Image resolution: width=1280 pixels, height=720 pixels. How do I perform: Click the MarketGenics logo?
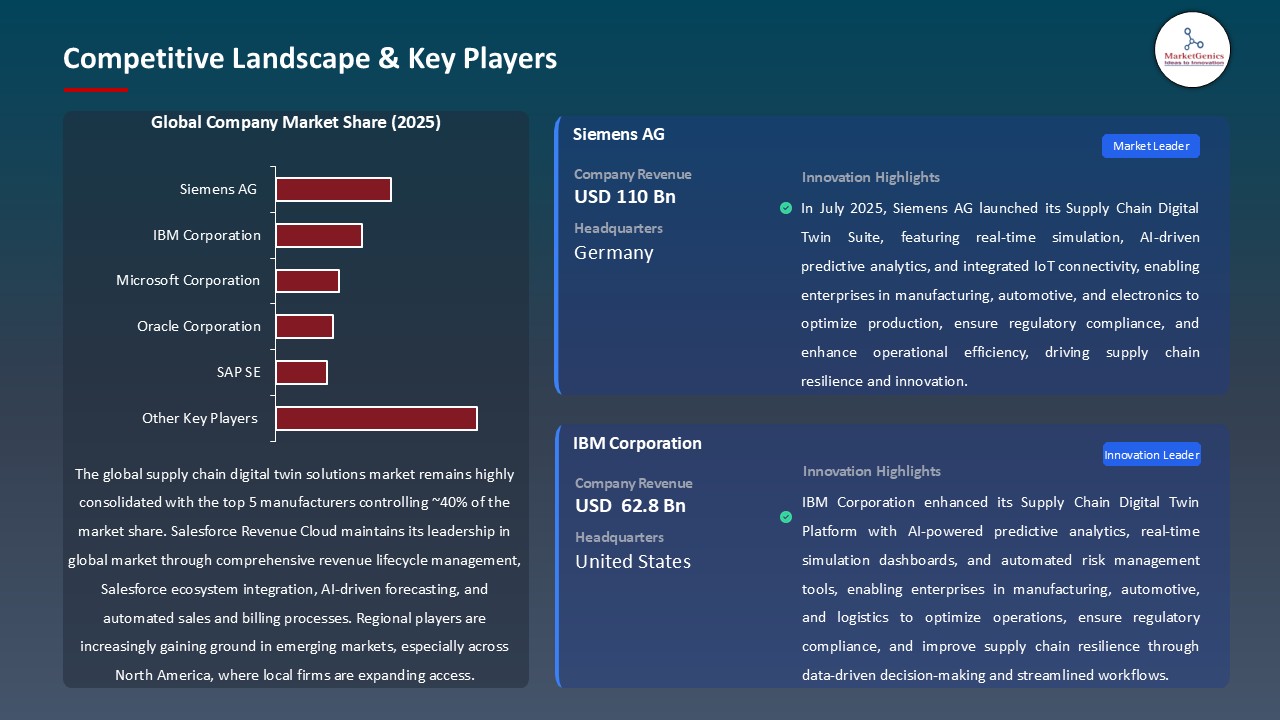click(1192, 49)
